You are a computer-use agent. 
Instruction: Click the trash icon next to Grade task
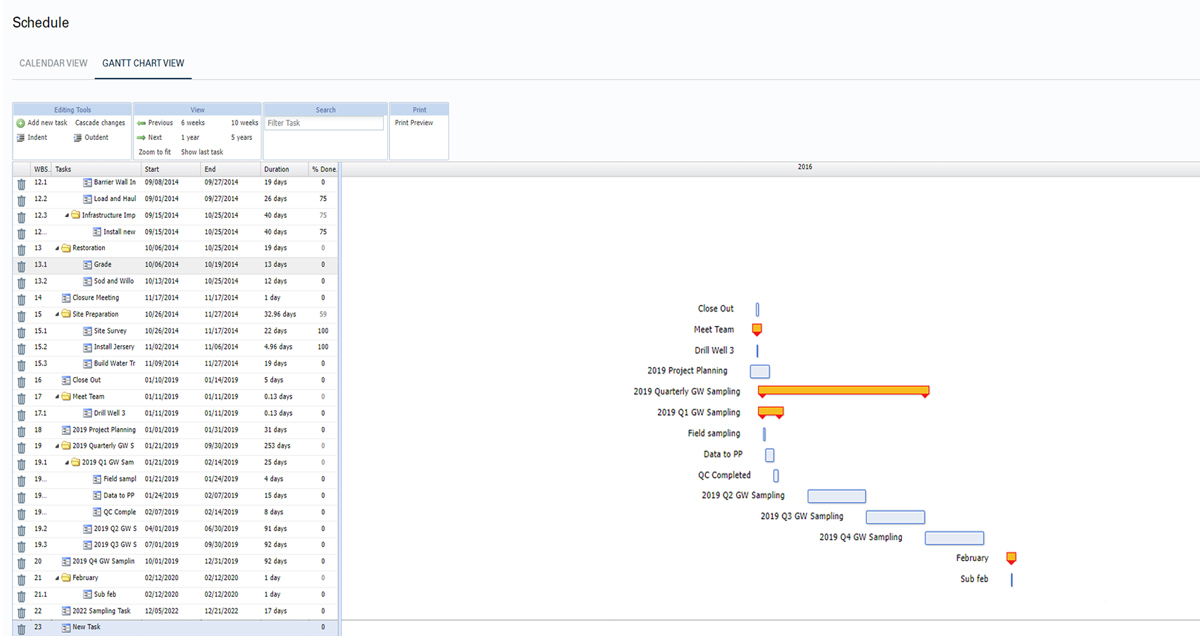tap(21, 264)
